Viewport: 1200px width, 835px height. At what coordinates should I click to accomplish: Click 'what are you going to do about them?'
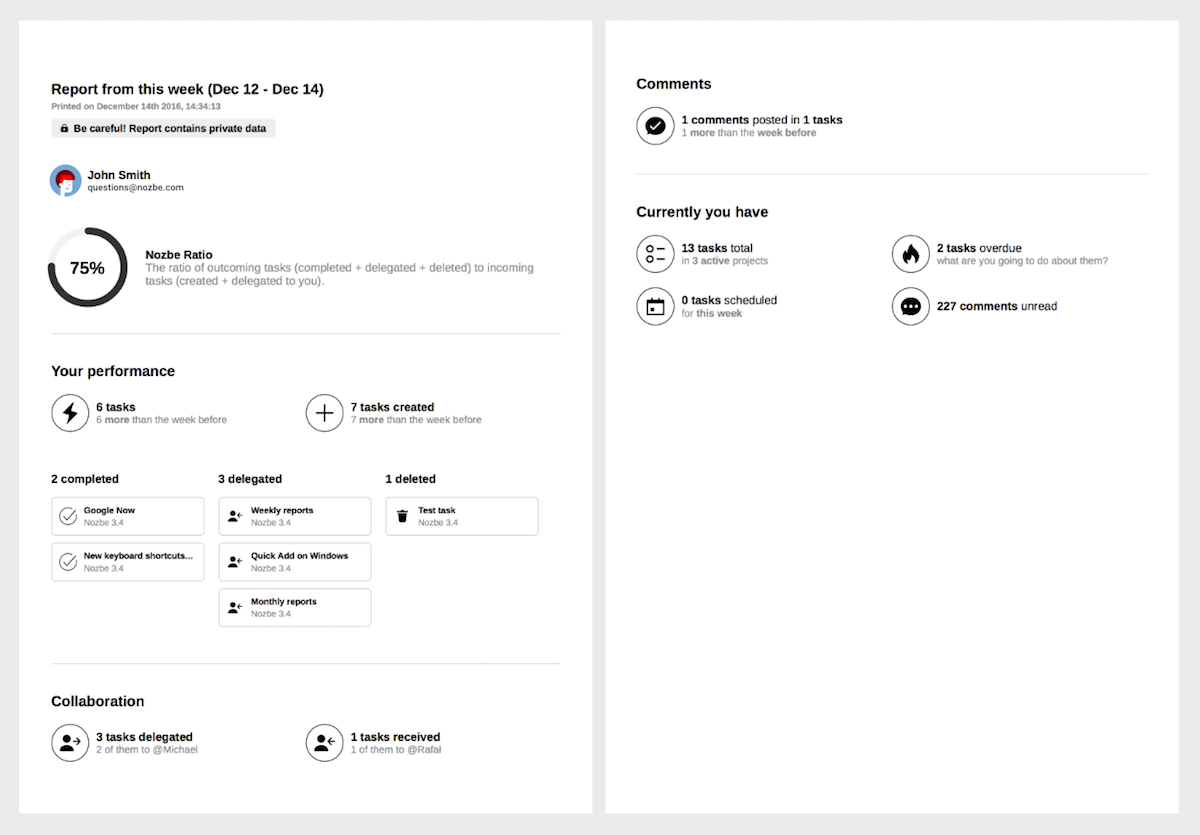click(1022, 261)
